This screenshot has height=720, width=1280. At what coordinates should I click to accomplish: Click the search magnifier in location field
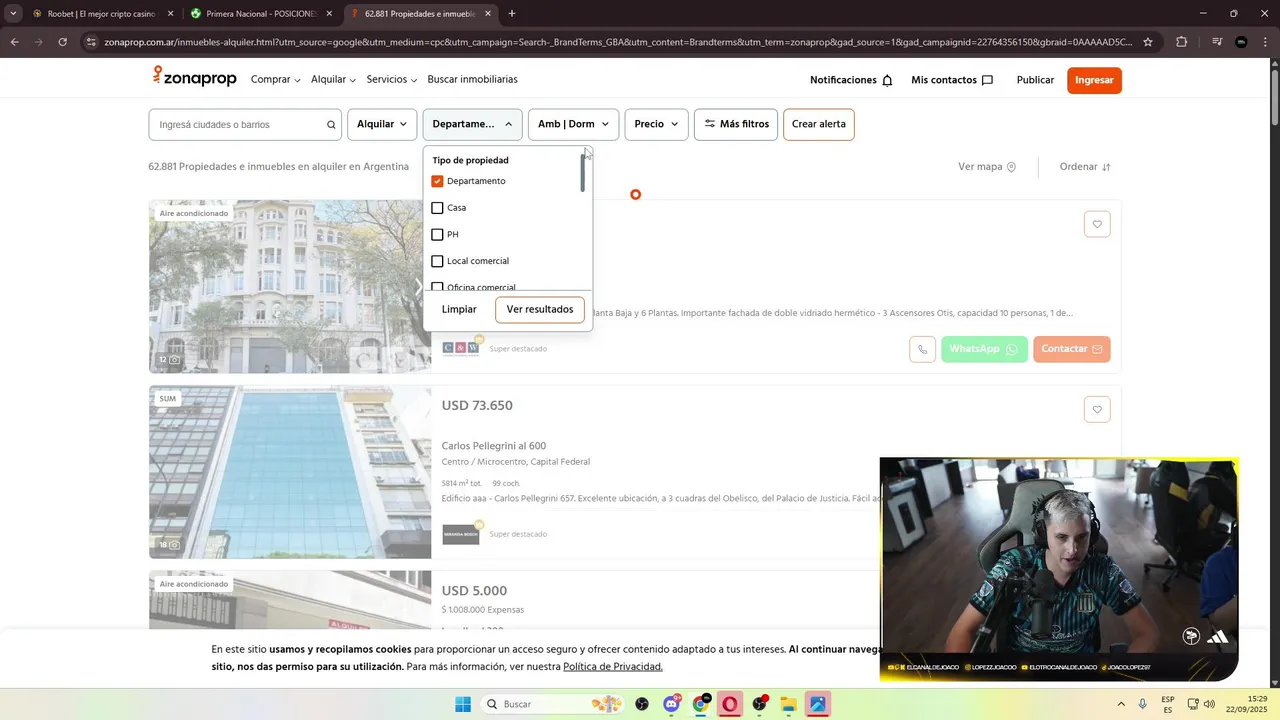[x=331, y=125]
